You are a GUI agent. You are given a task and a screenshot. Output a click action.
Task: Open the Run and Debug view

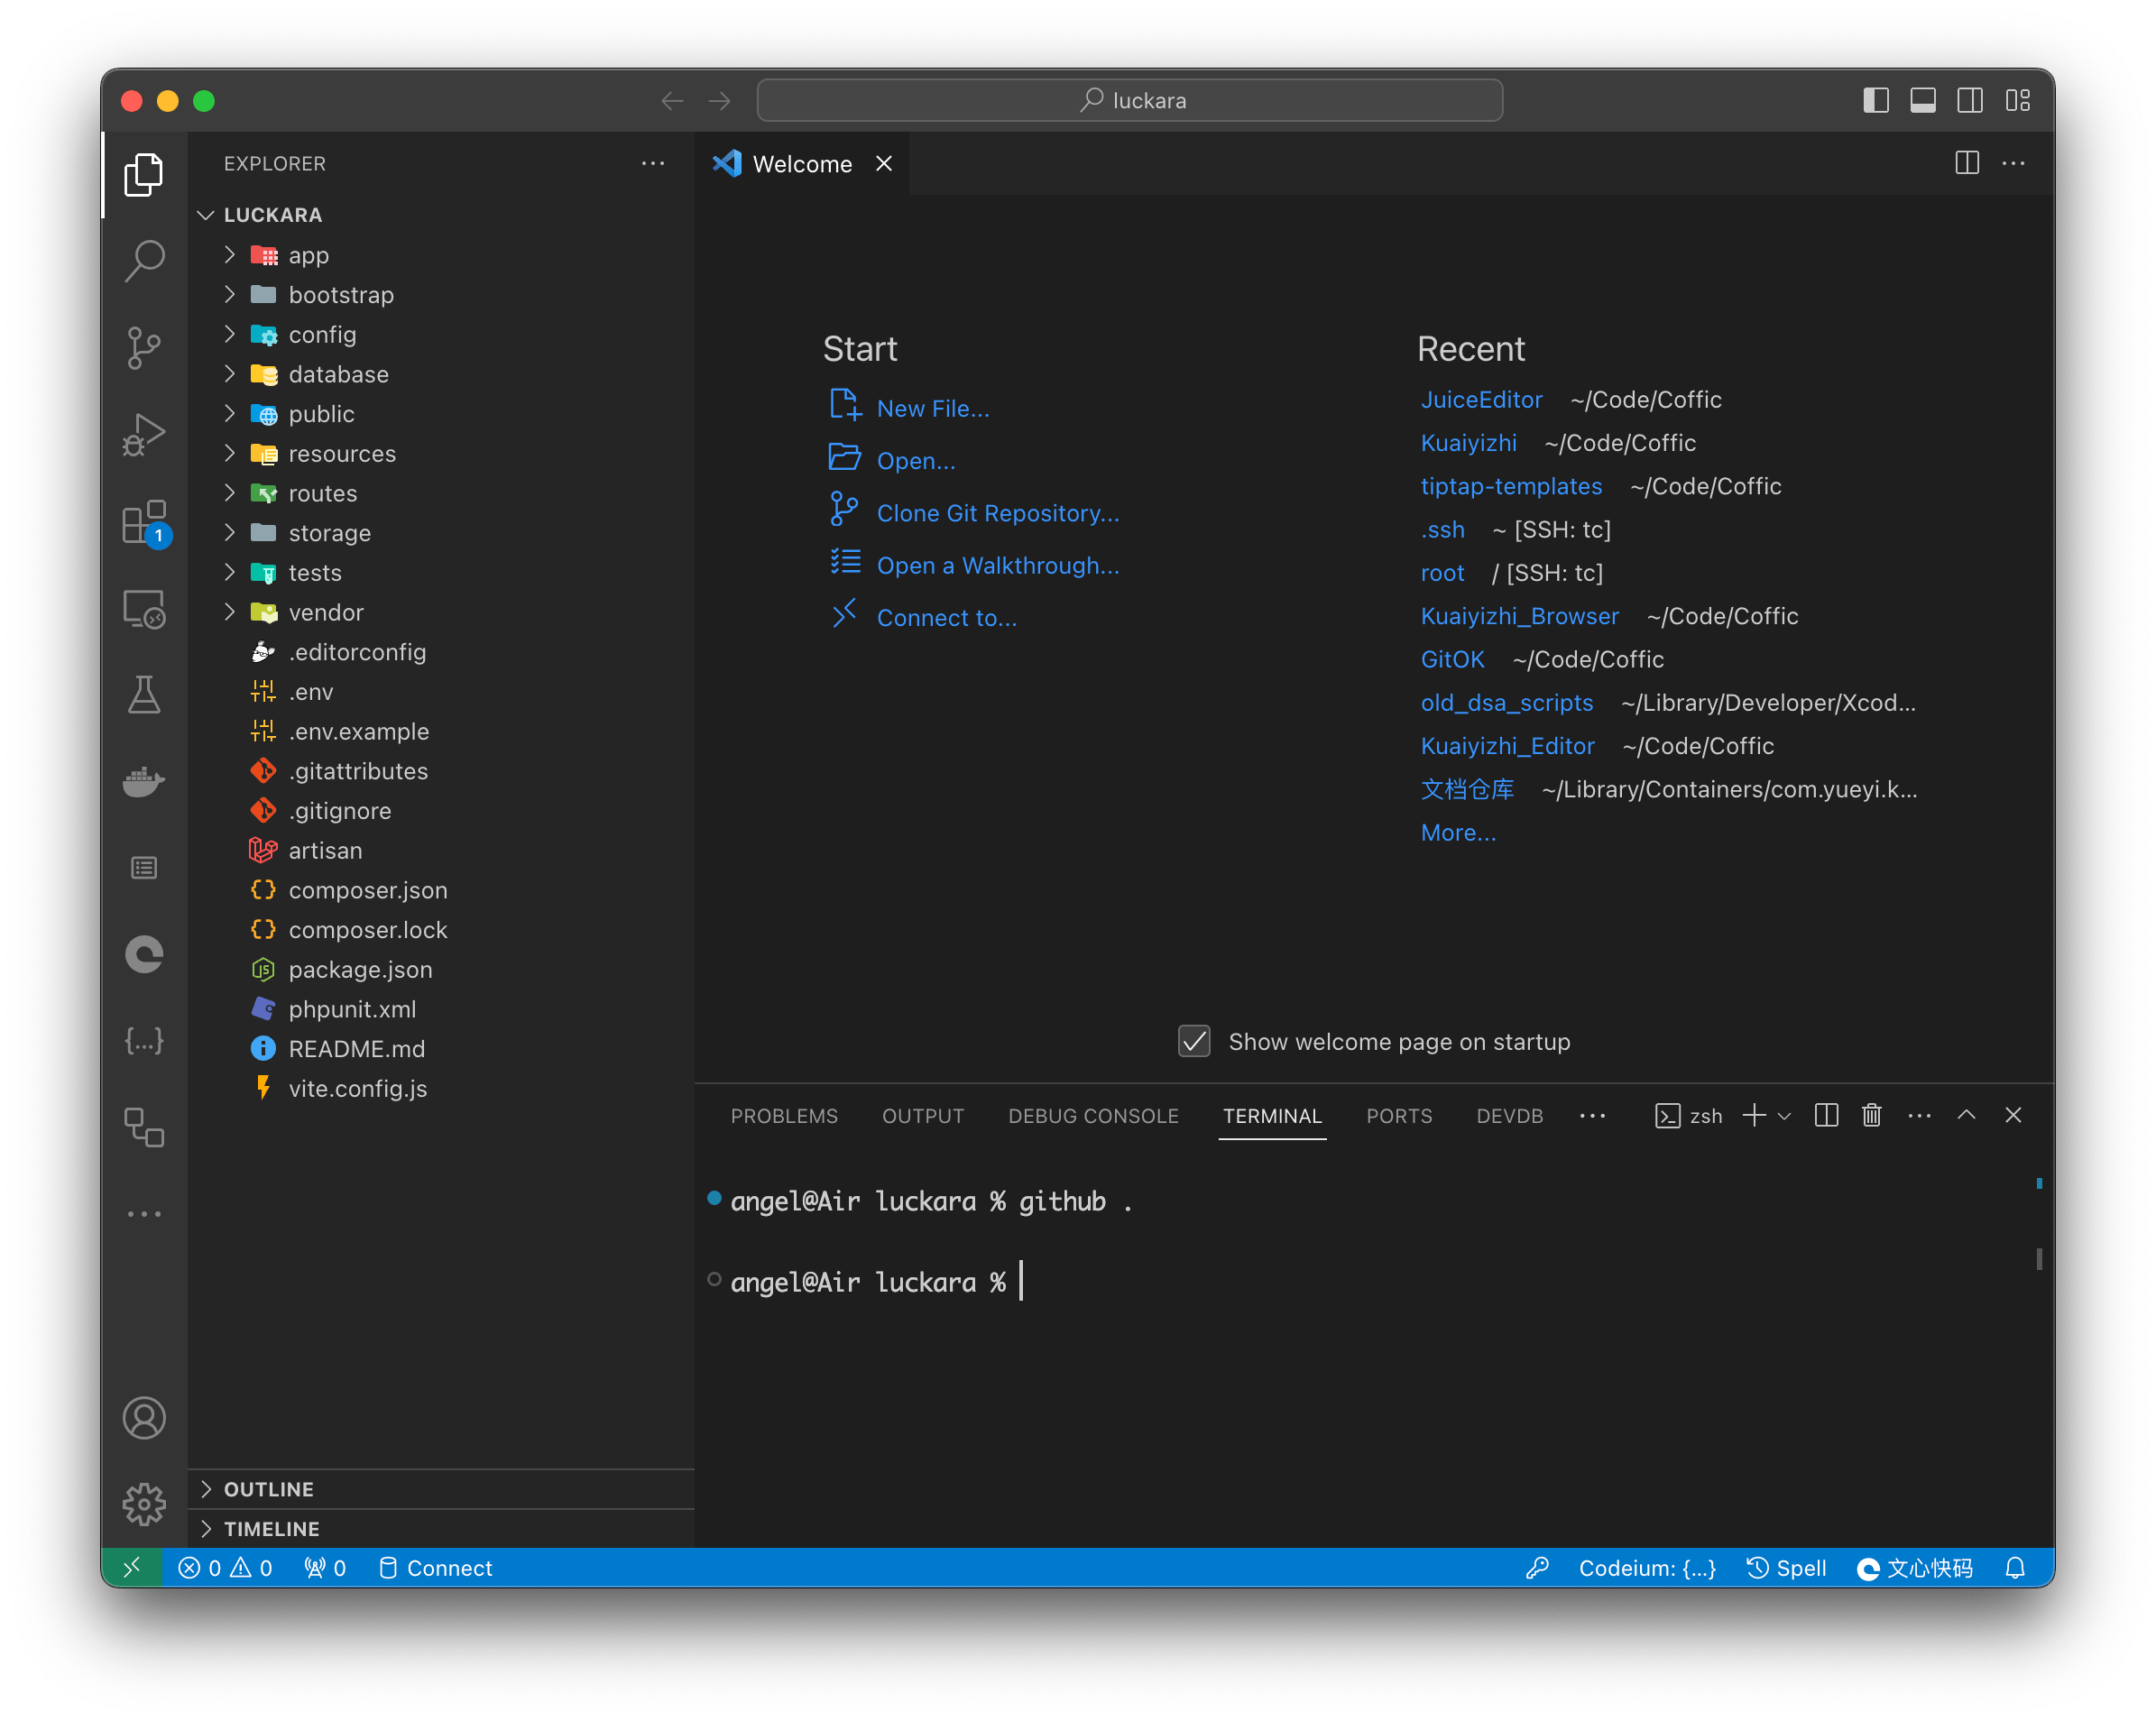click(144, 435)
